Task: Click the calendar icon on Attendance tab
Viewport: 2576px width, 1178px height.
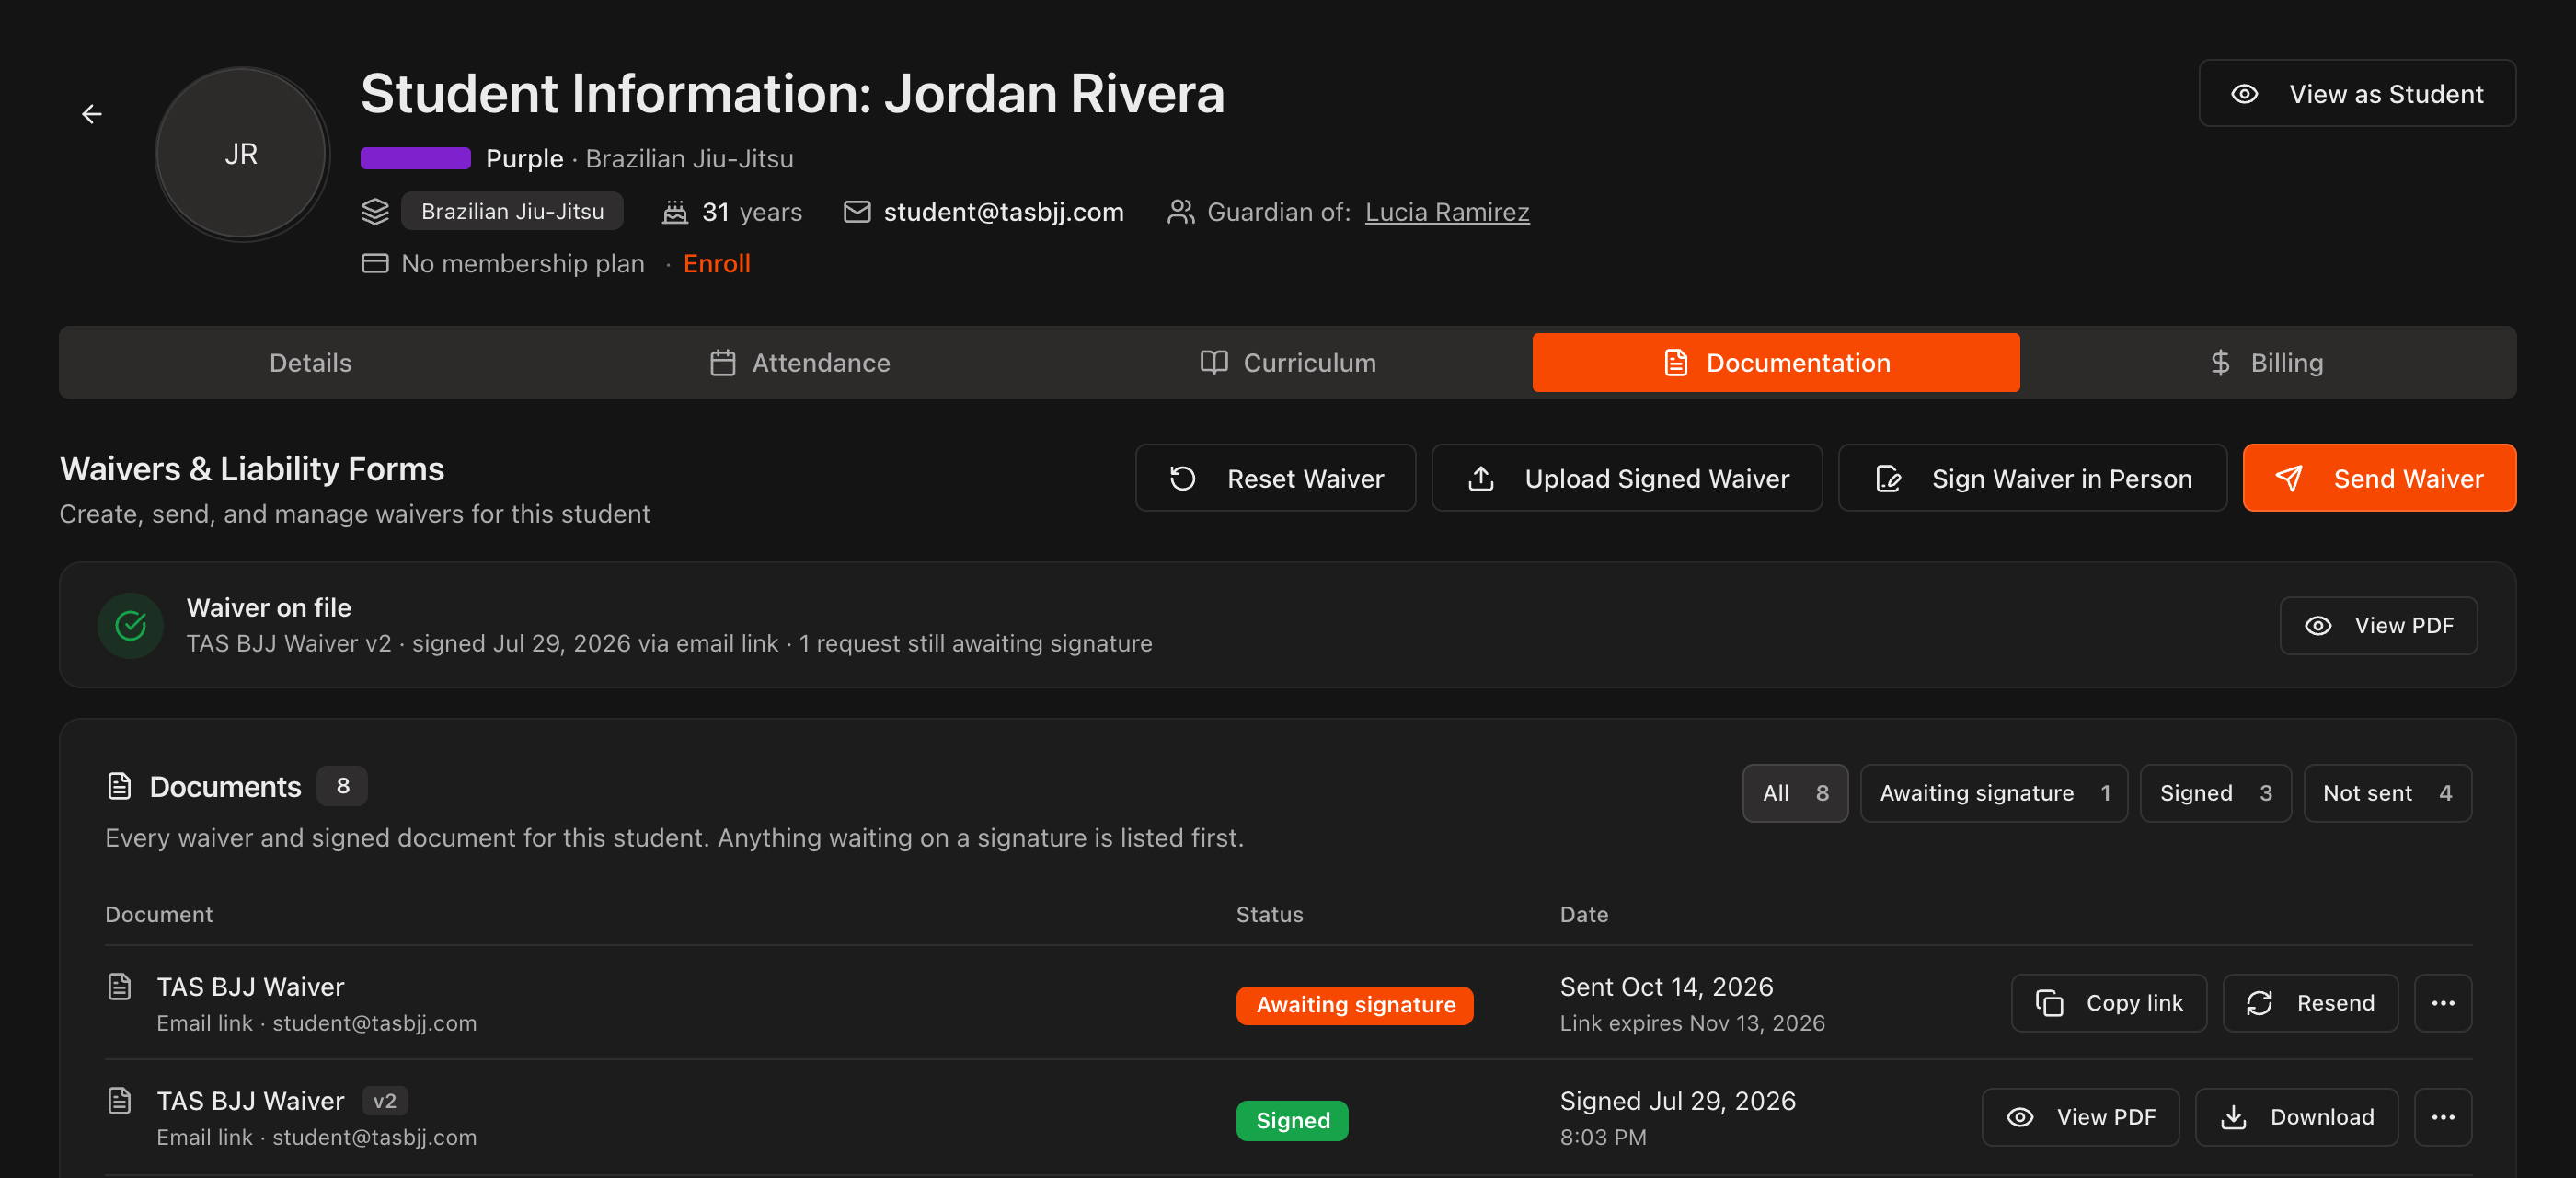Action: click(723, 363)
